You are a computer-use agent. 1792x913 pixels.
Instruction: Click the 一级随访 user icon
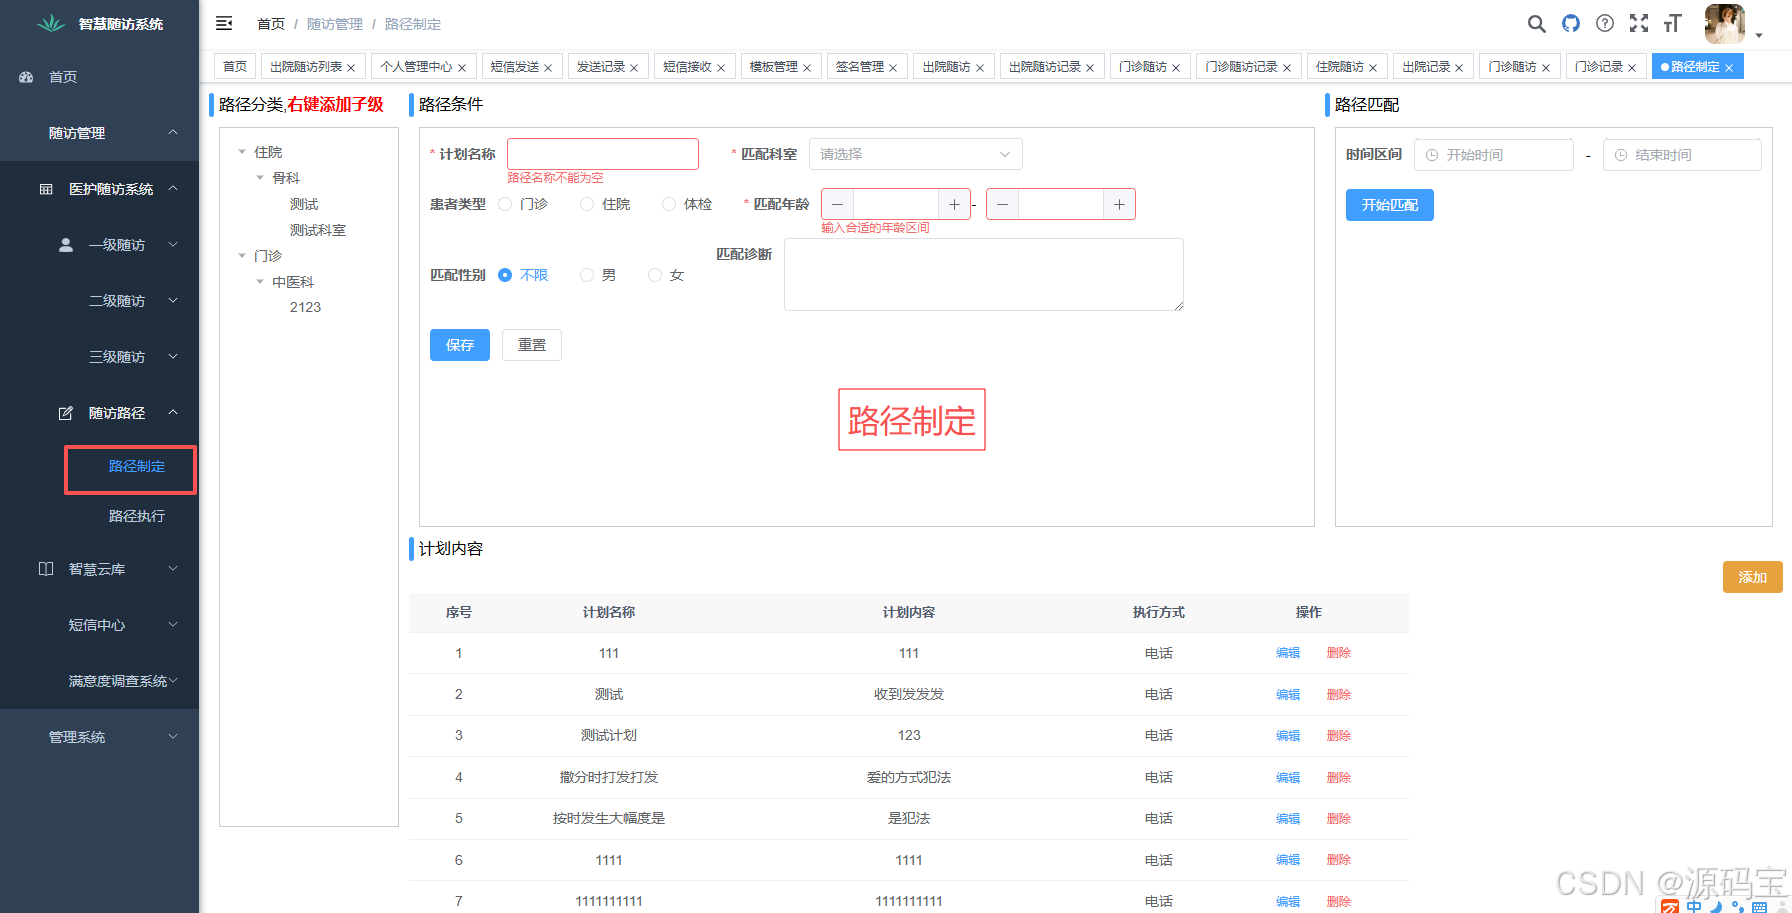tap(66, 245)
